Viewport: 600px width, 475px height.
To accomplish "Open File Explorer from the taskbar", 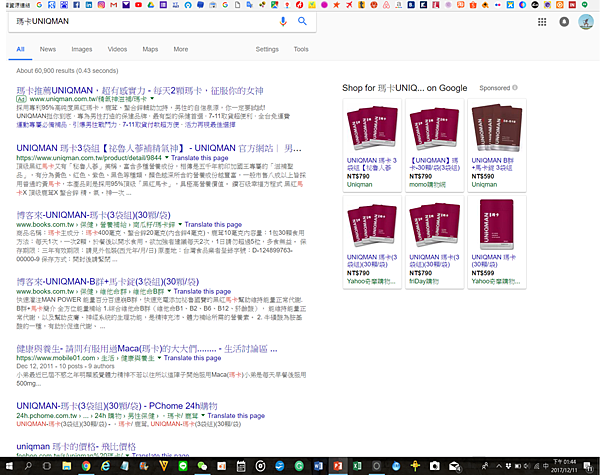I will [x=67, y=466].
